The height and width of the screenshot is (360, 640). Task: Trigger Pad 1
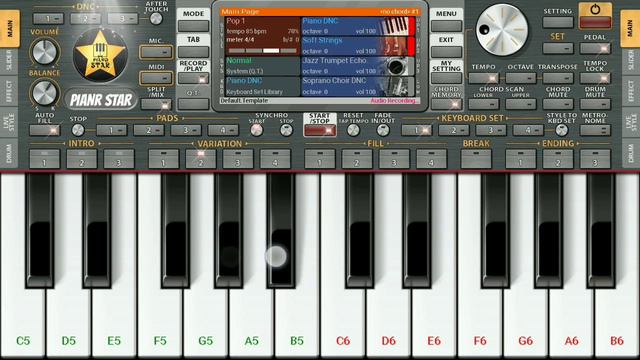(111, 131)
